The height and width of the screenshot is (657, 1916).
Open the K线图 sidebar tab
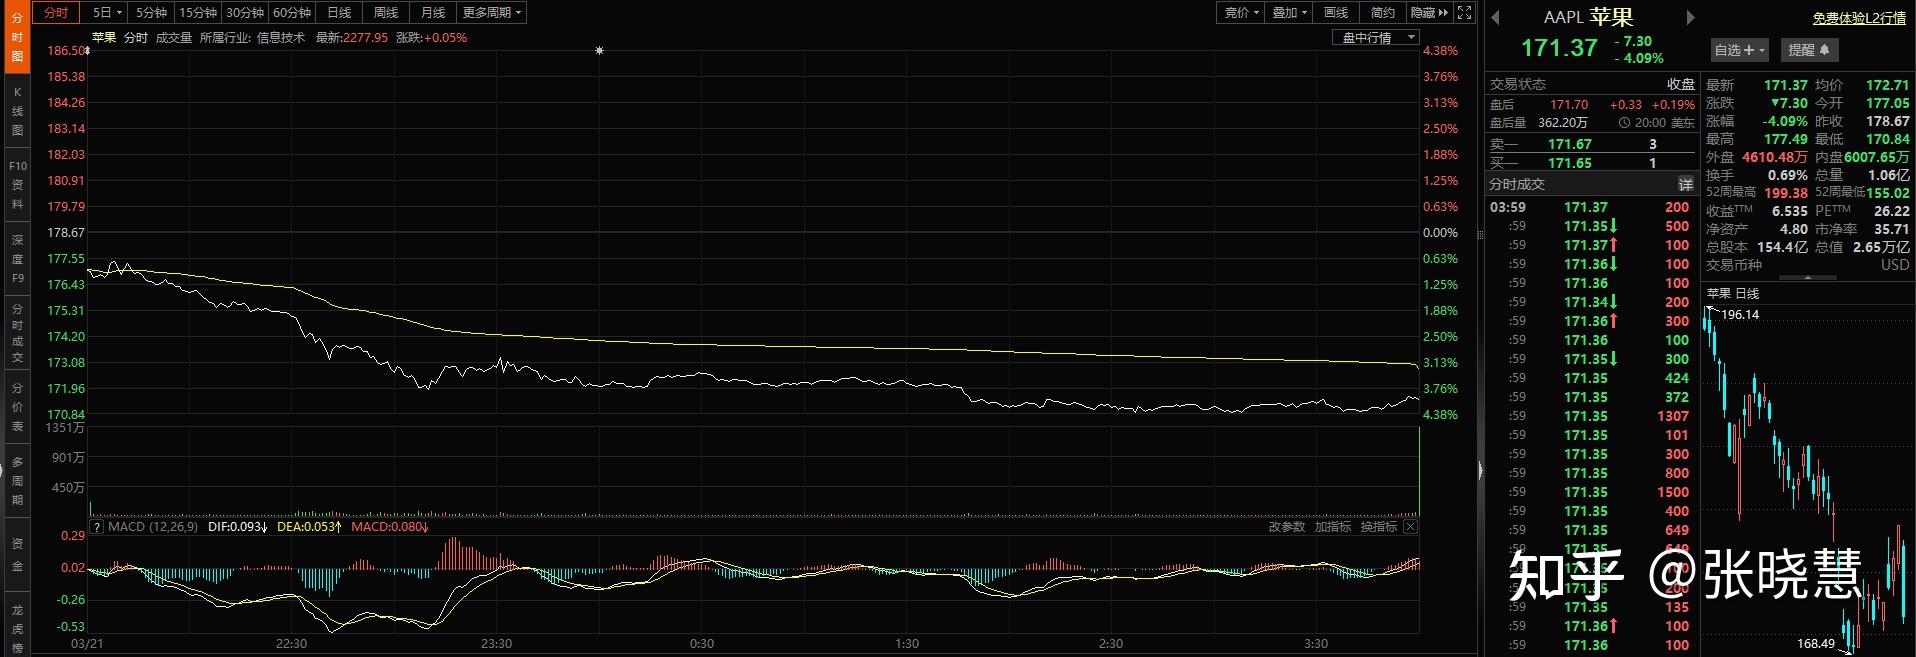[17, 111]
